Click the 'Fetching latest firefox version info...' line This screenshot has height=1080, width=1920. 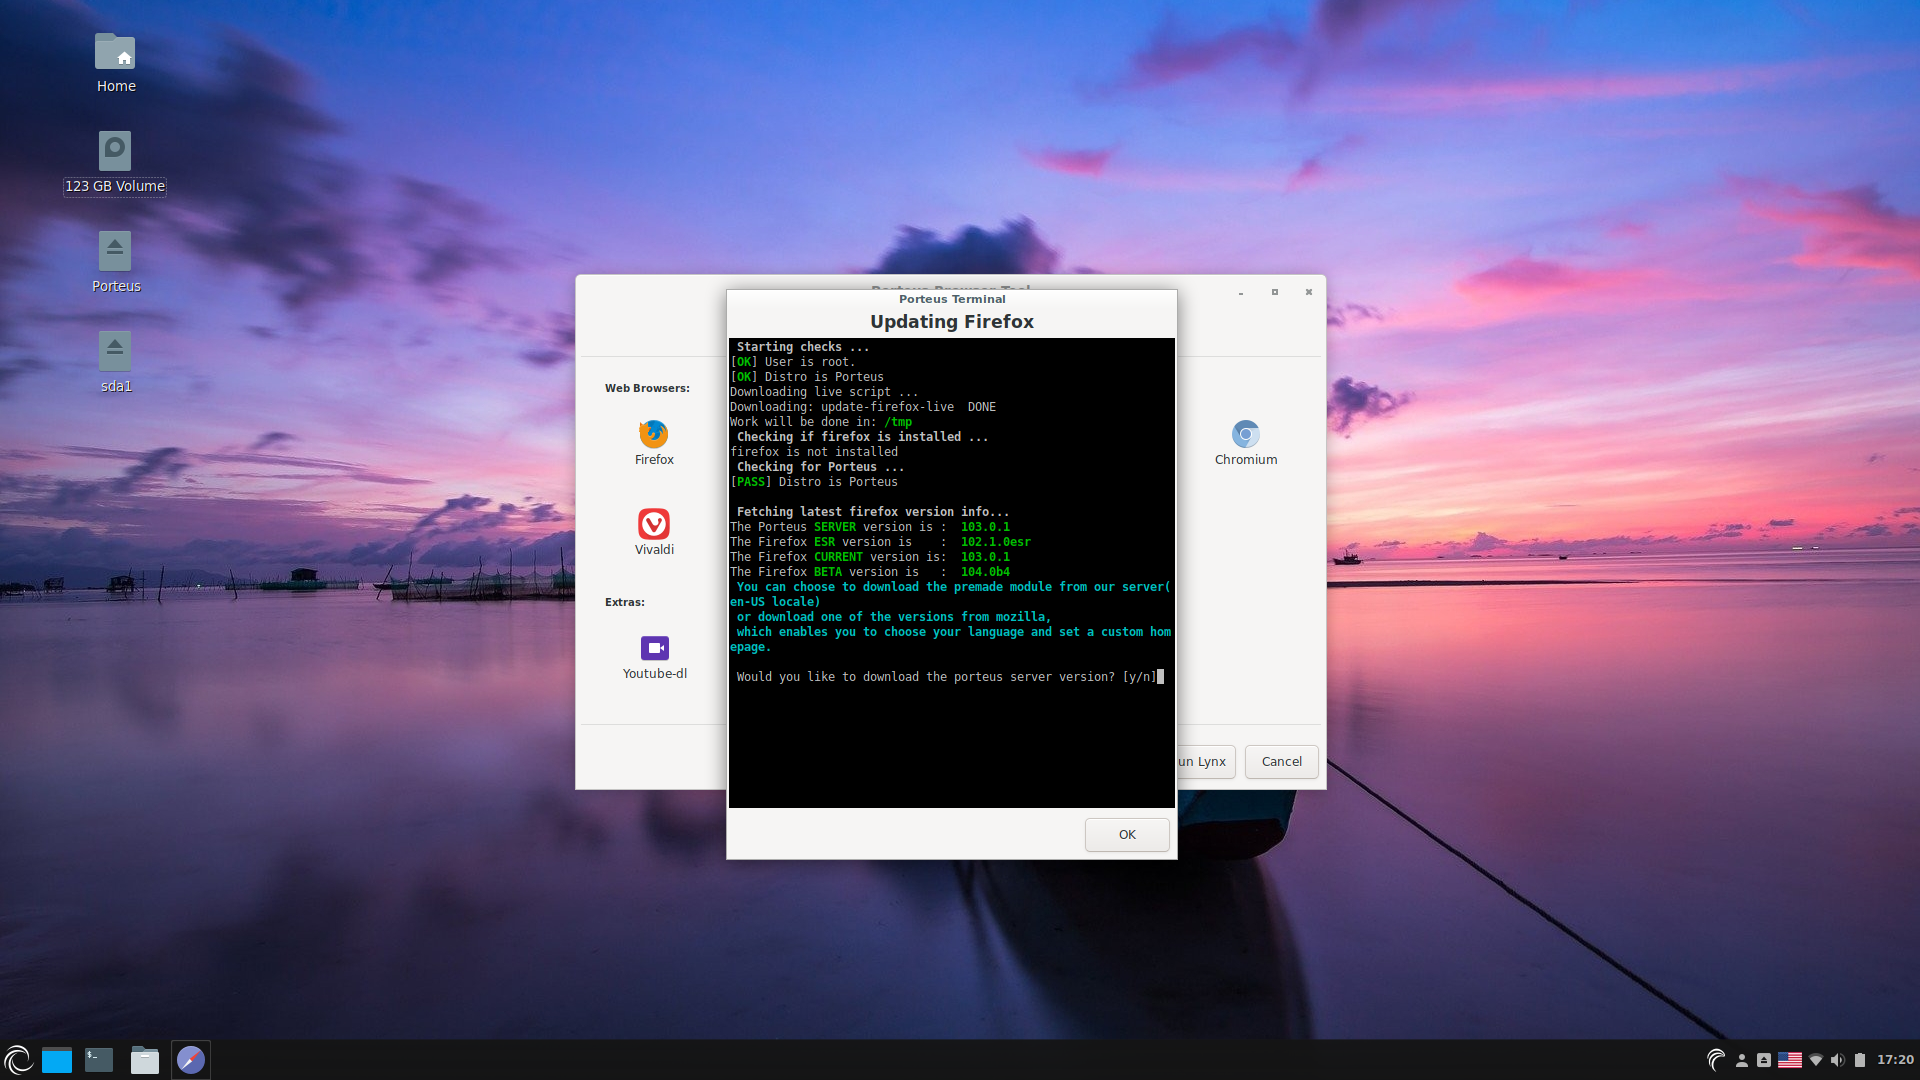click(x=873, y=512)
